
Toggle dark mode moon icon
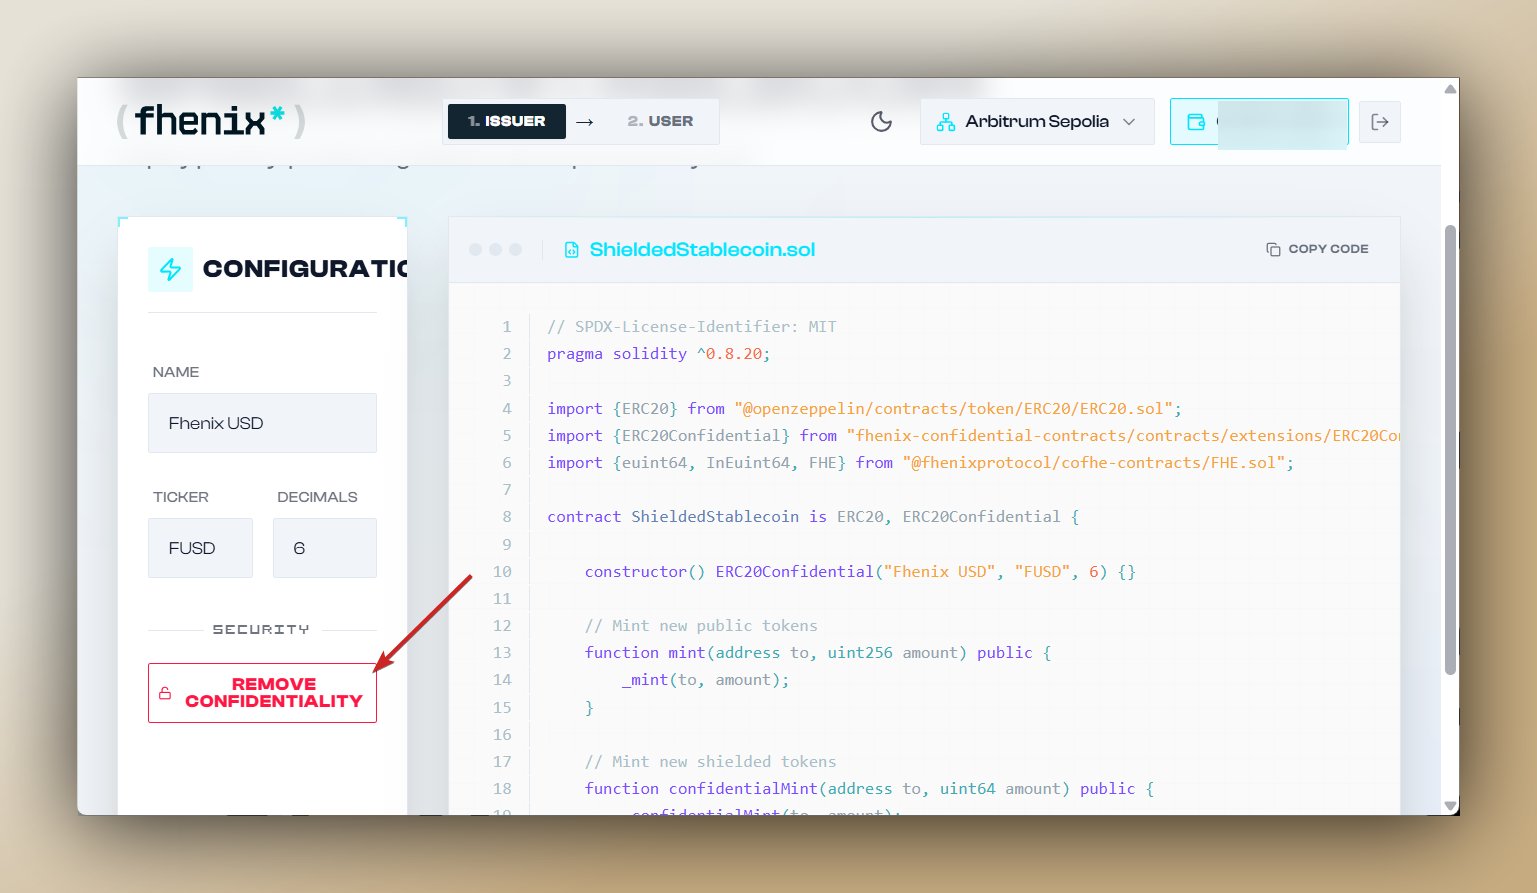pyautogui.click(x=881, y=122)
